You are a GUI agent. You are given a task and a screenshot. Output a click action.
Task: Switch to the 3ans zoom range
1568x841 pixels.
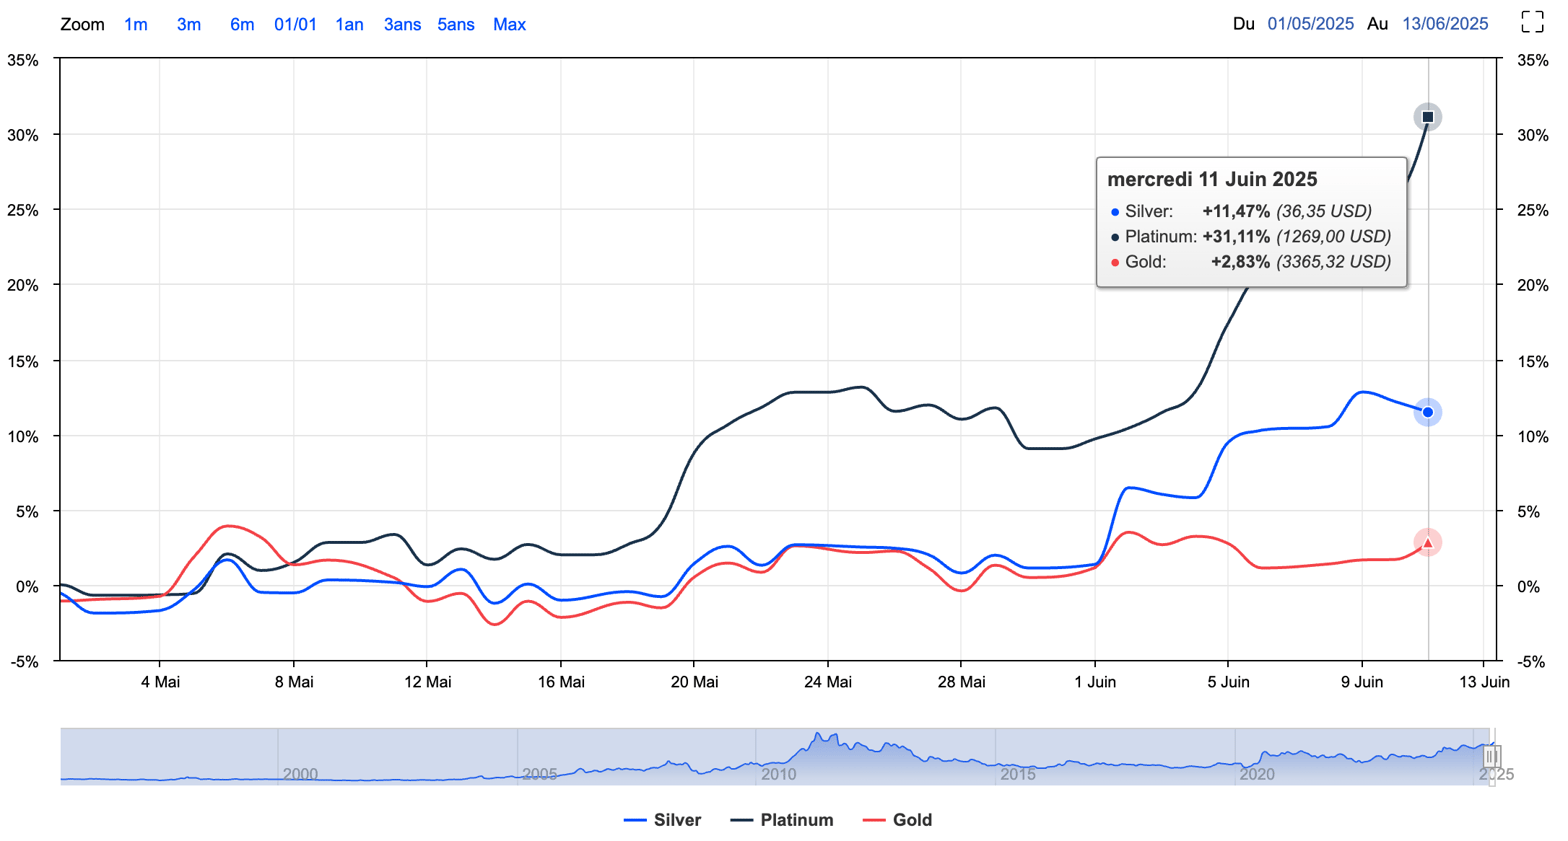coord(402,24)
